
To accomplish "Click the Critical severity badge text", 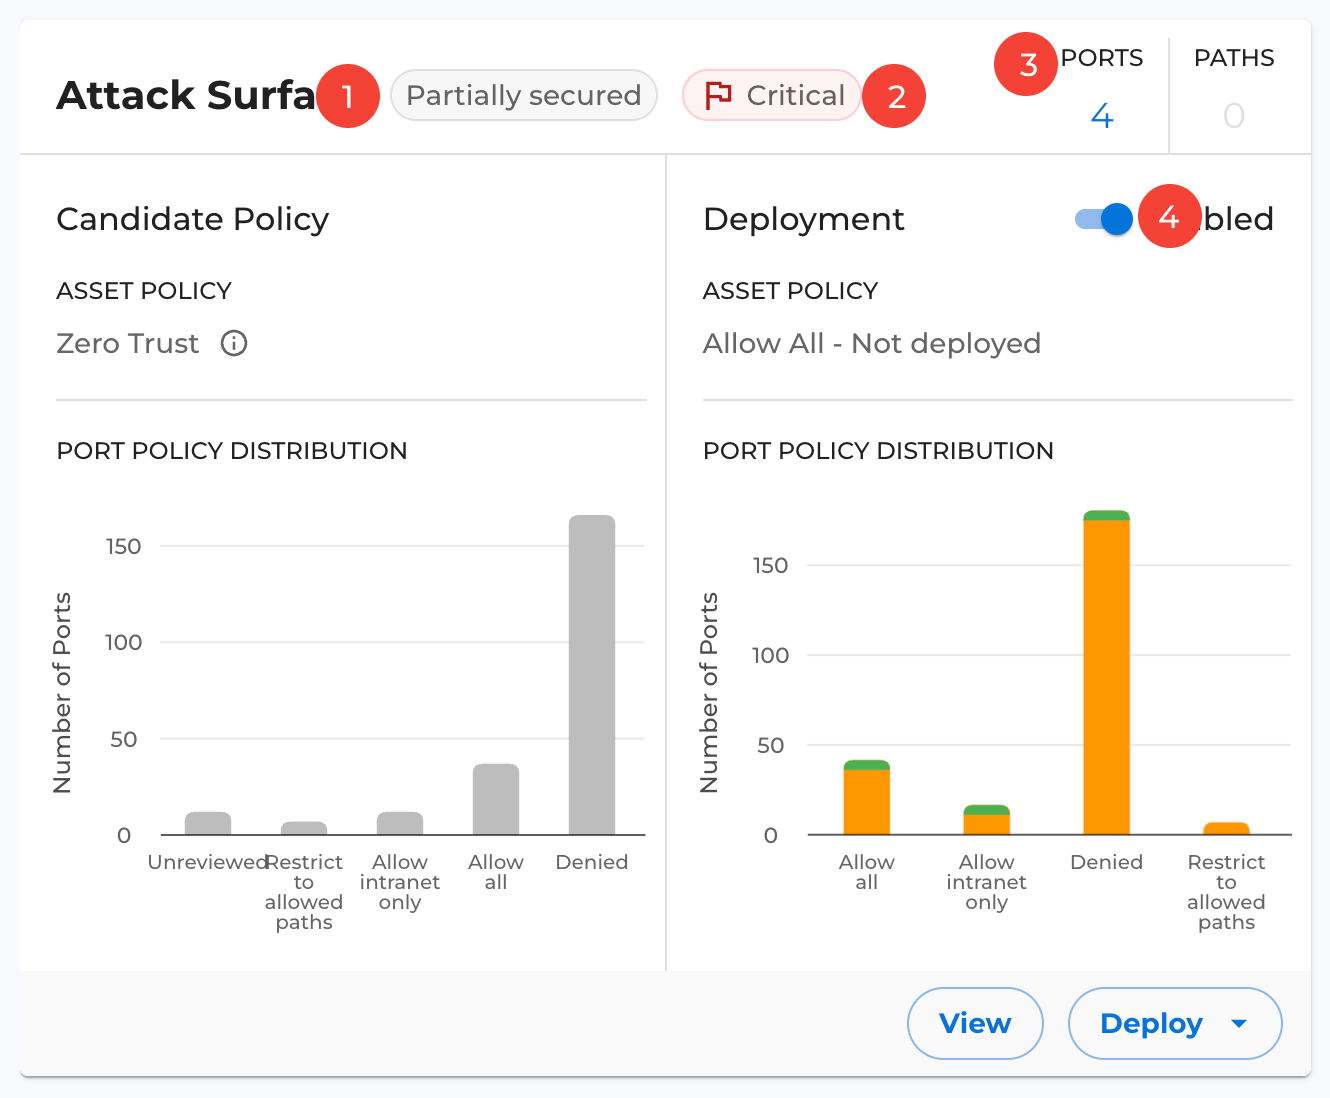I will [795, 95].
